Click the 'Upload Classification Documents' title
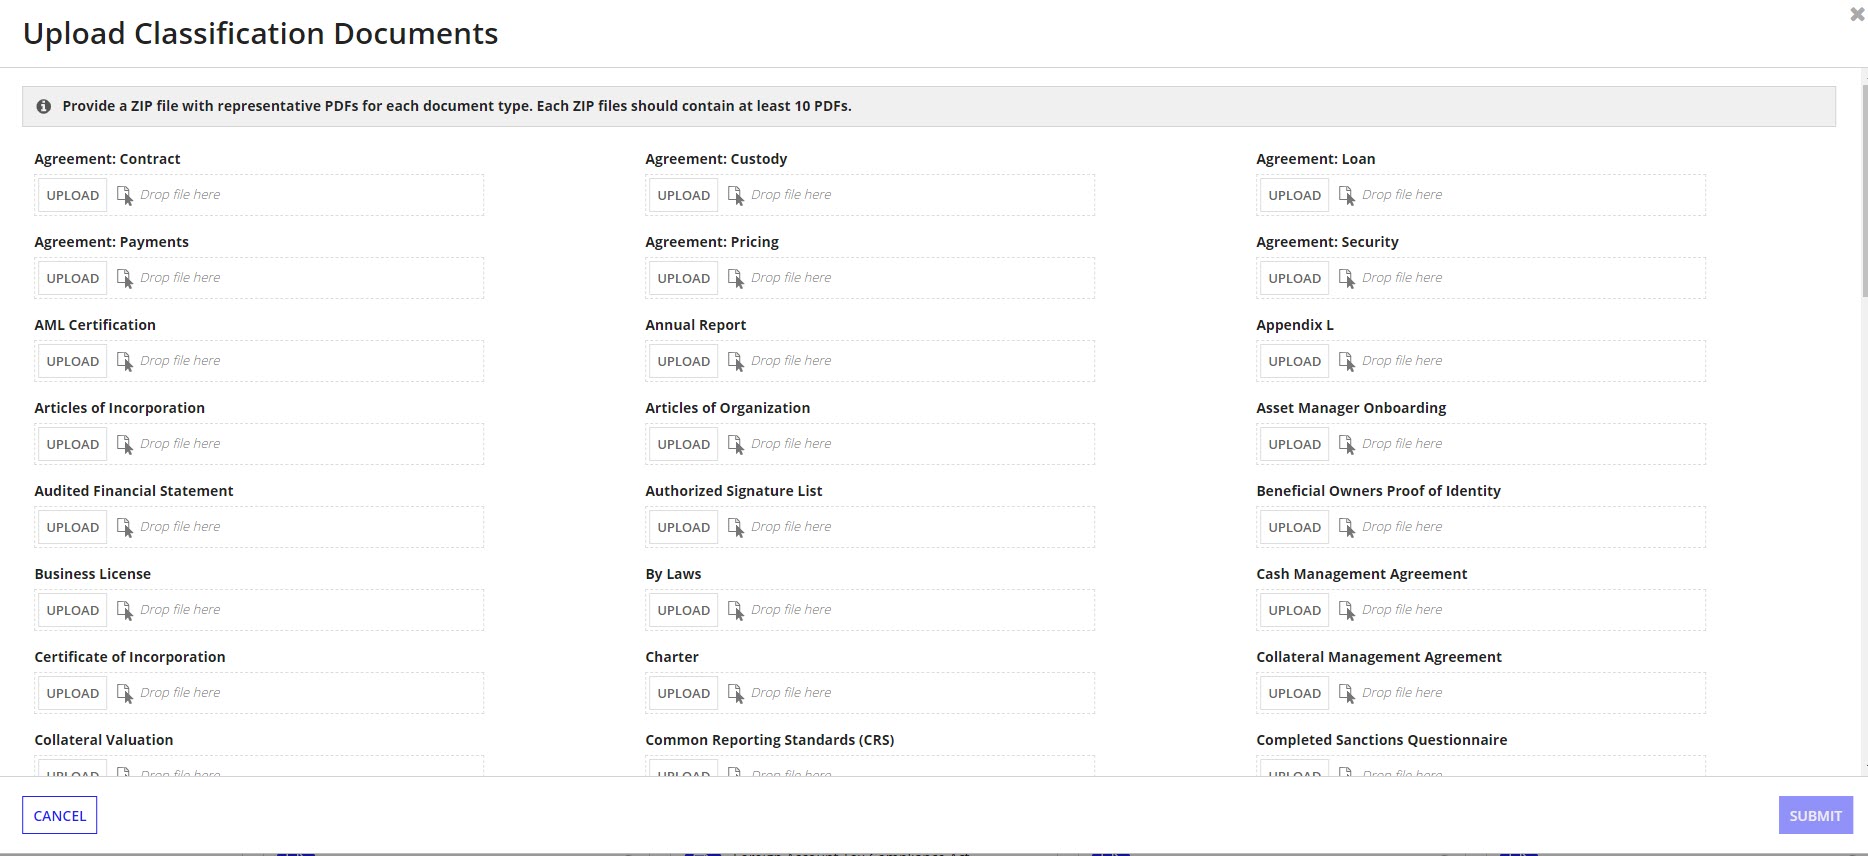The image size is (1868, 856). click(261, 34)
